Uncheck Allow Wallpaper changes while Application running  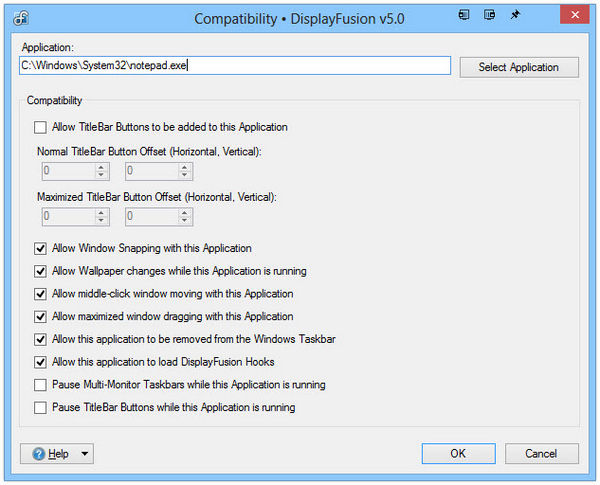coord(40,271)
